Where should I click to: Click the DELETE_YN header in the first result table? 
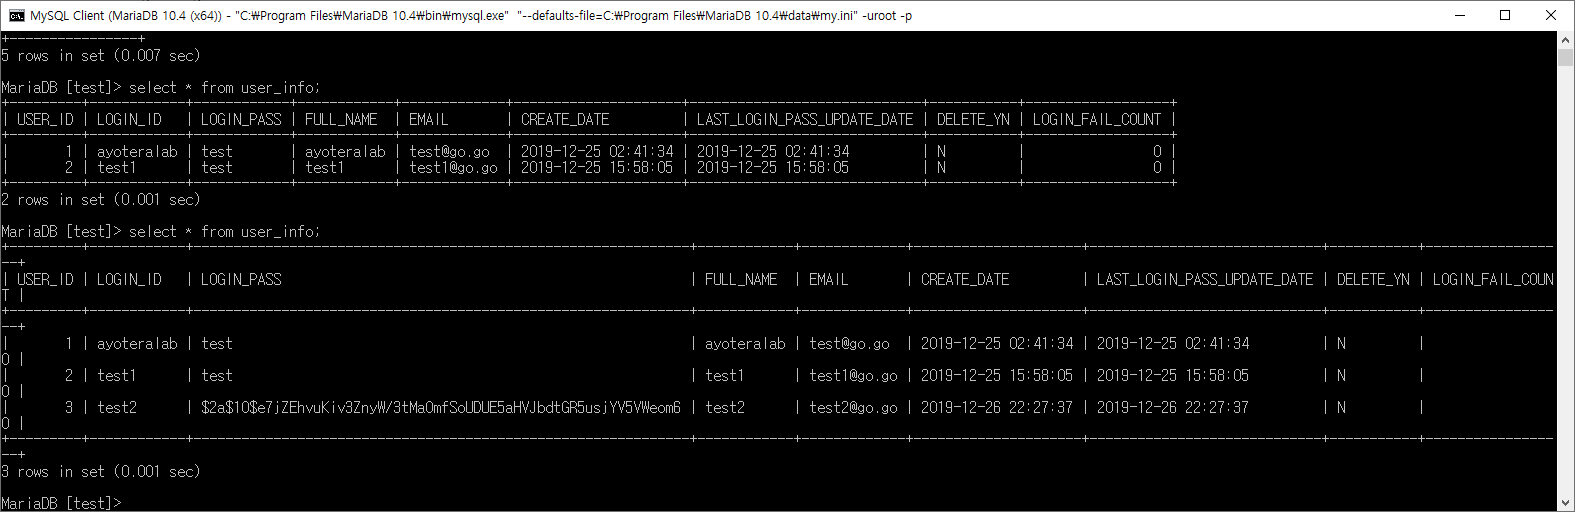(x=973, y=120)
